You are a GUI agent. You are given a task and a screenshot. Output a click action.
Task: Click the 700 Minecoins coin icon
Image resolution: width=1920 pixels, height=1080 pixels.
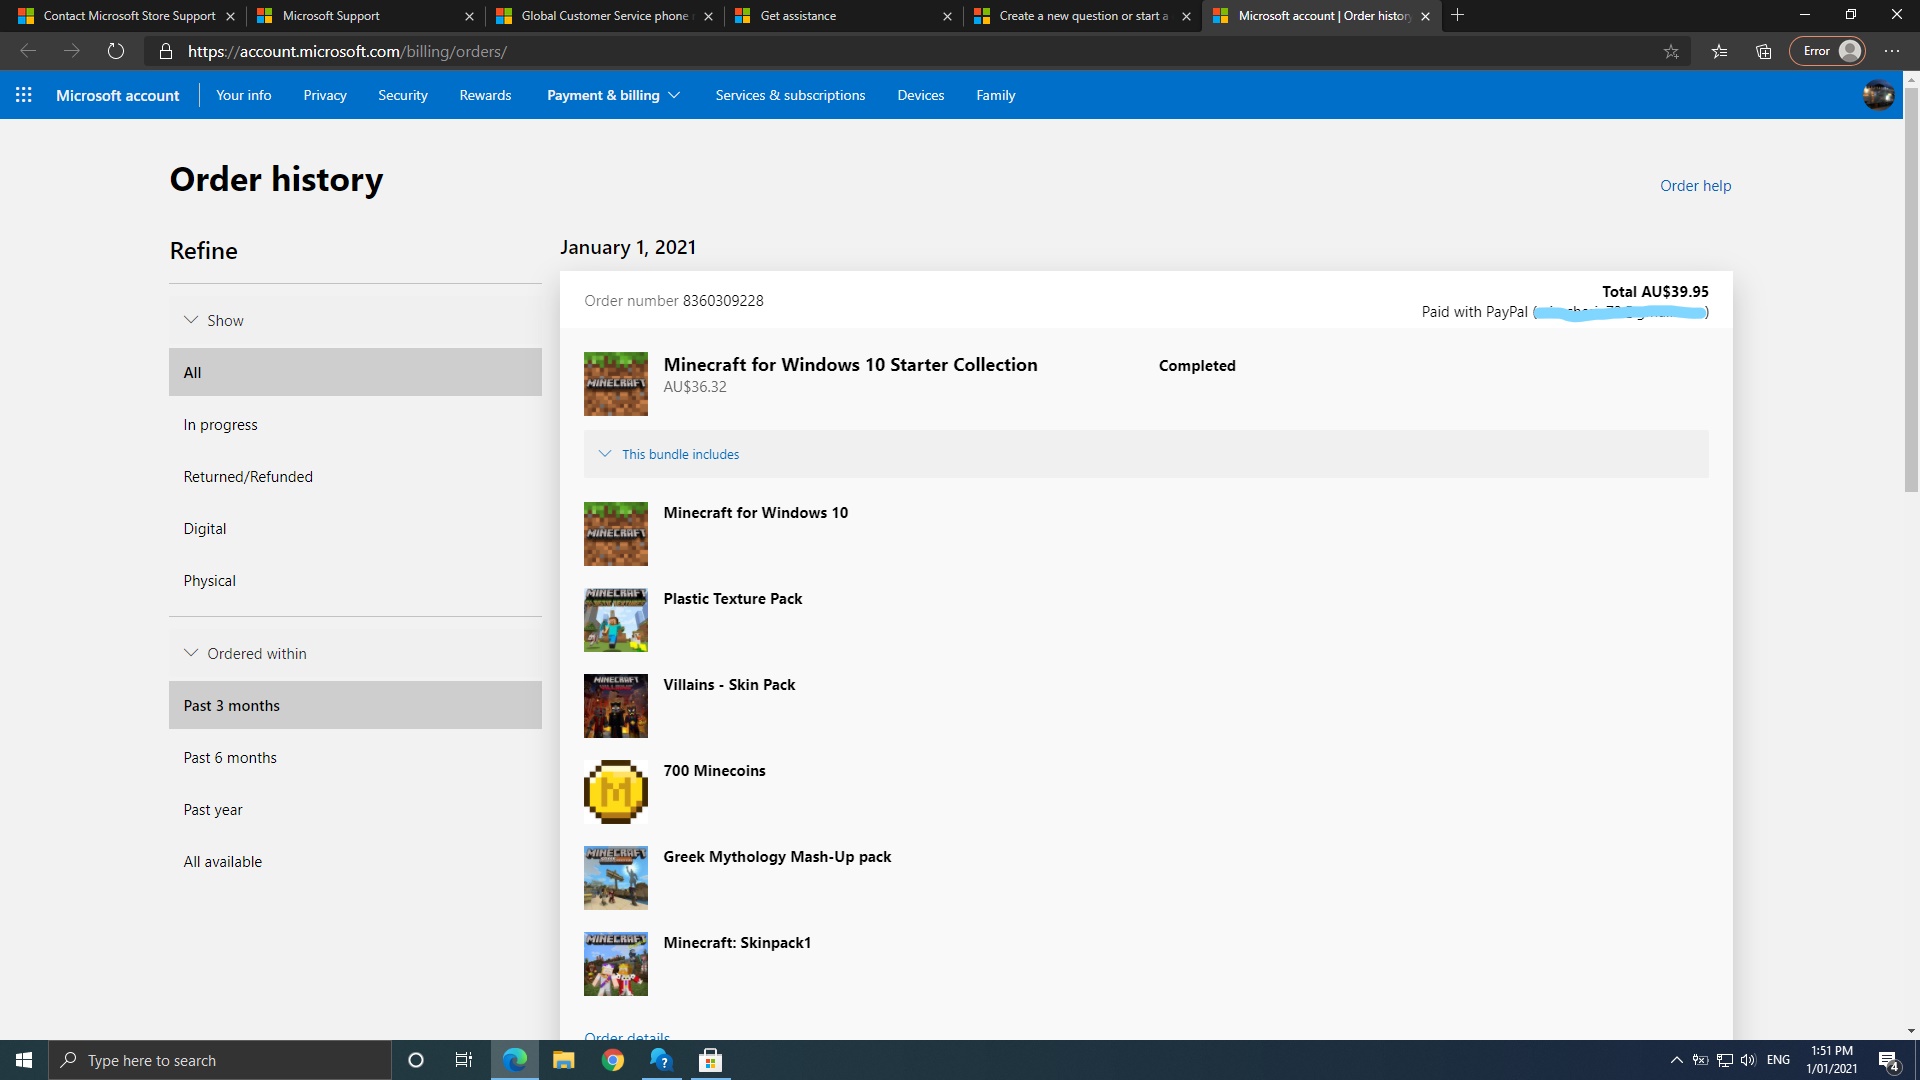pos(616,792)
